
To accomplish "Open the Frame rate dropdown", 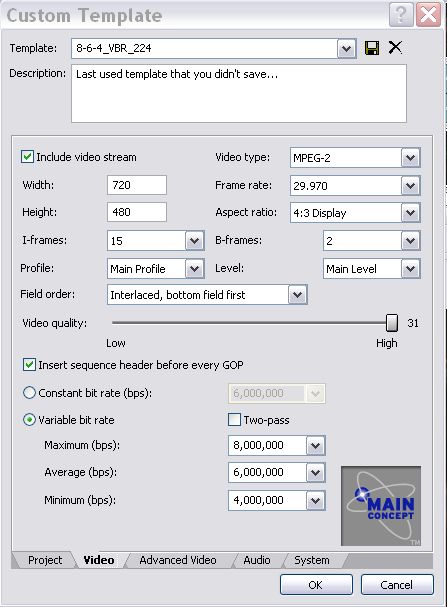I will pyautogui.click(x=410, y=186).
